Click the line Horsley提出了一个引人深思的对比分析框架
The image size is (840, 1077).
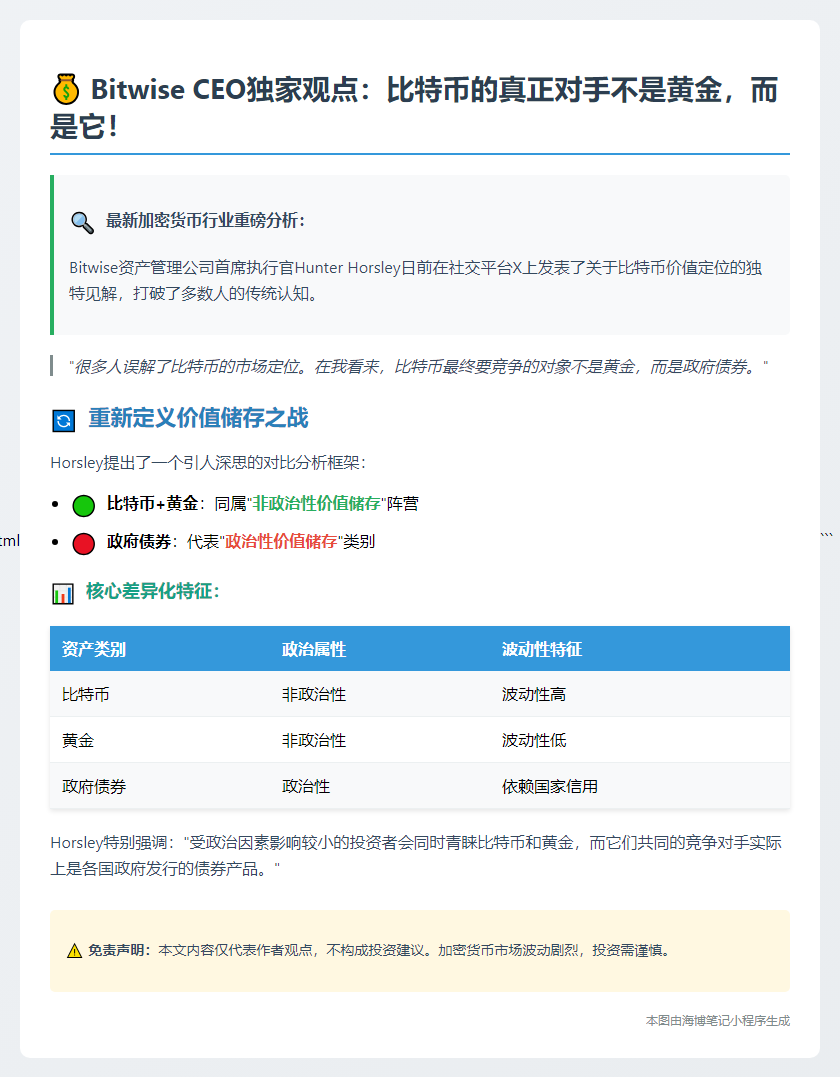tap(208, 463)
